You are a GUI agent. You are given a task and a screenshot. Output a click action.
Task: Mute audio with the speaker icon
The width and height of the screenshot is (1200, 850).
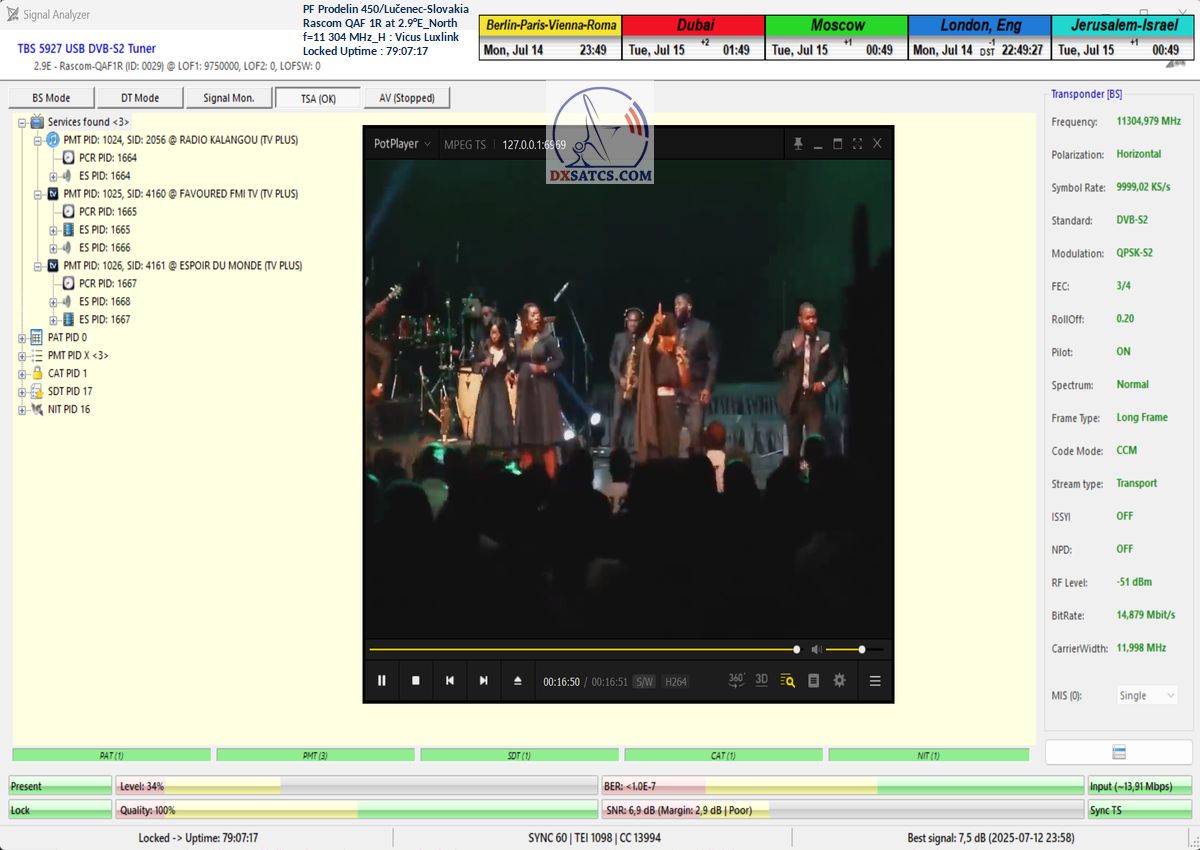click(816, 649)
